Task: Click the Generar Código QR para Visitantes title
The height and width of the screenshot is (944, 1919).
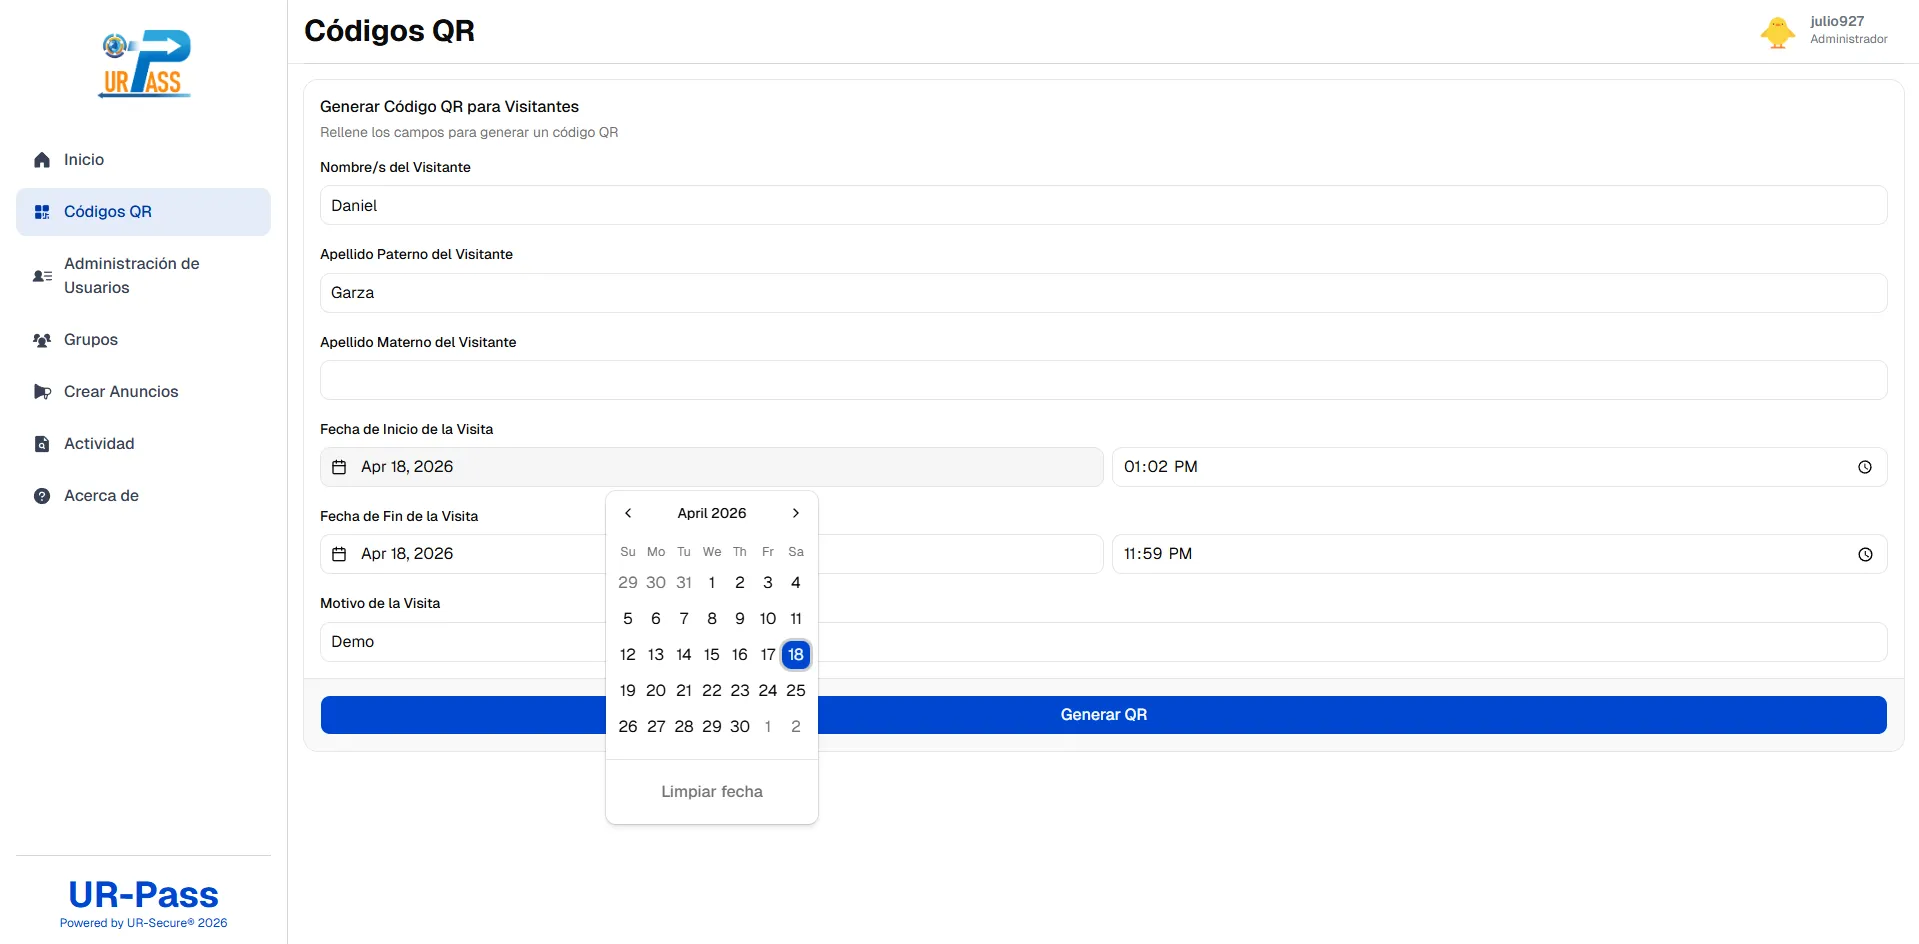Action: tap(449, 107)
